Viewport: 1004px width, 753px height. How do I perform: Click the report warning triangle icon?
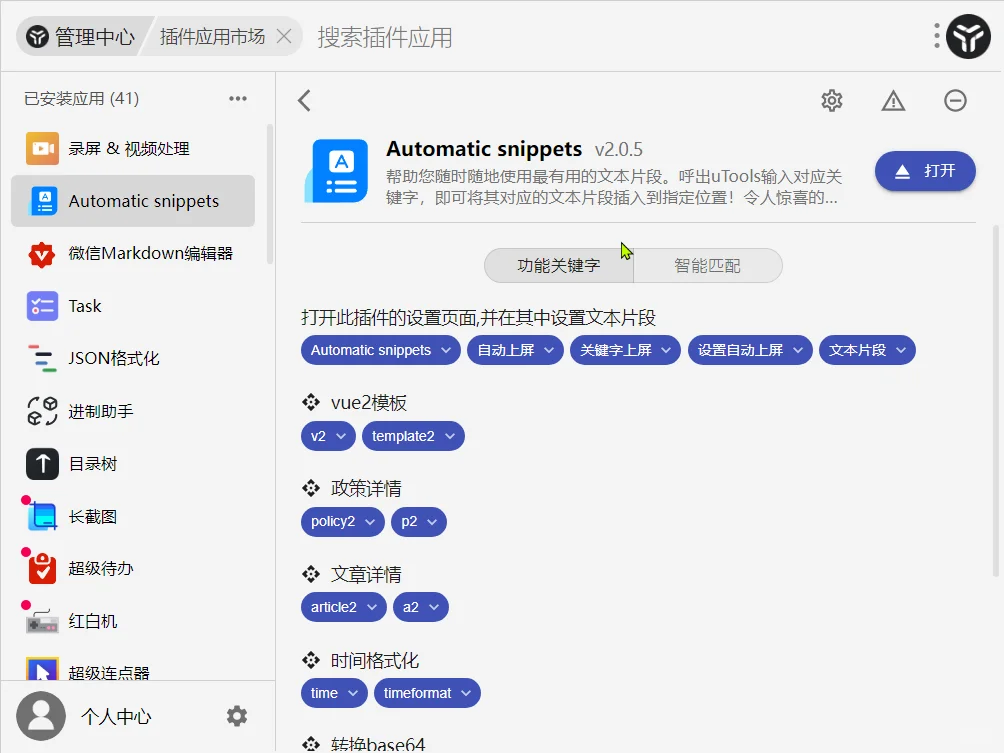(893, 100)
